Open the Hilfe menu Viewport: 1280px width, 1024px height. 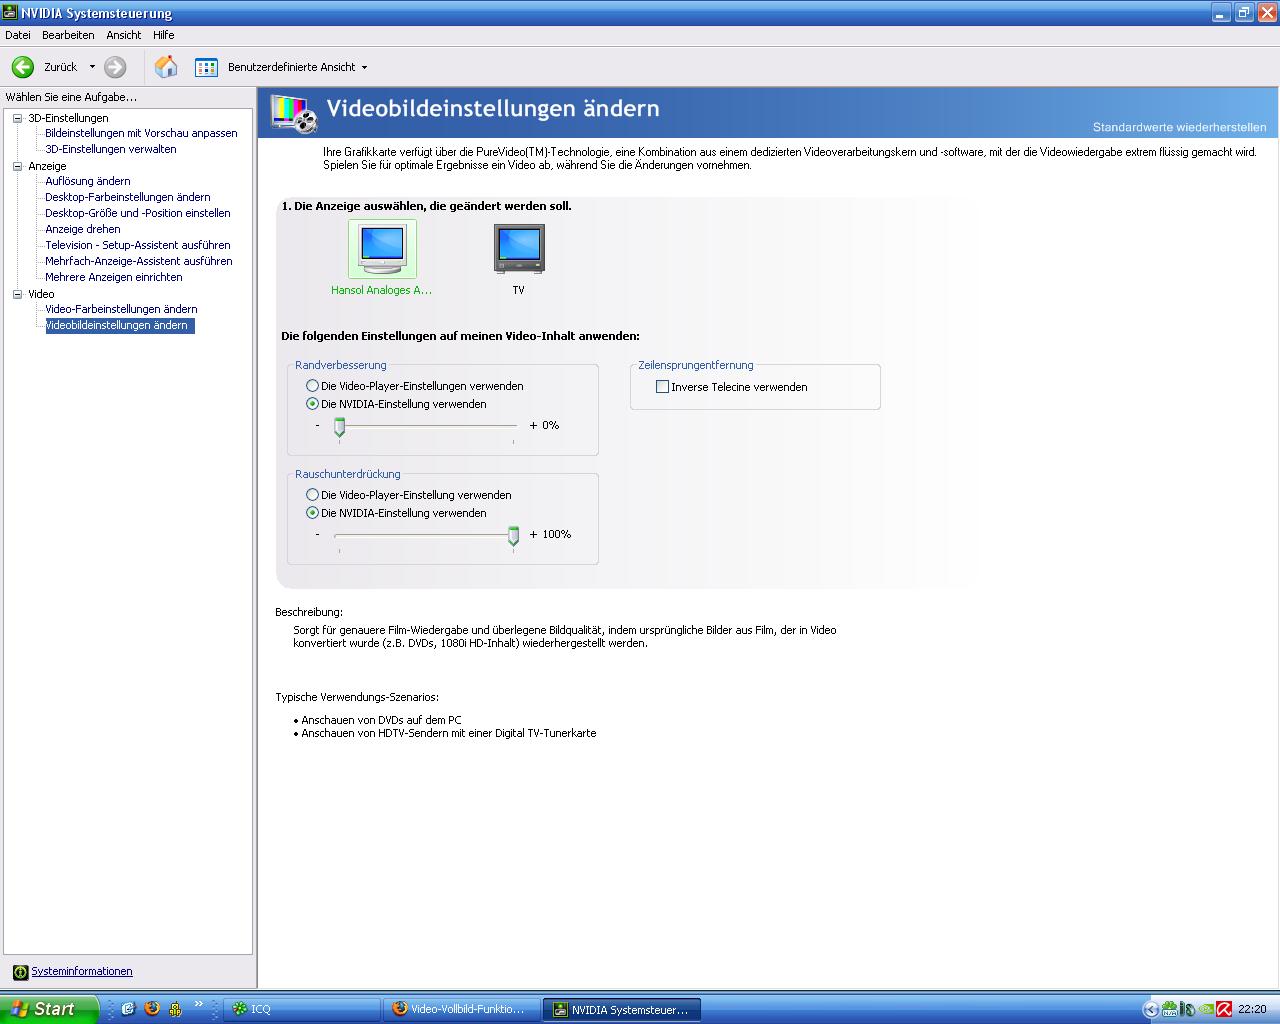pos(164,35)
